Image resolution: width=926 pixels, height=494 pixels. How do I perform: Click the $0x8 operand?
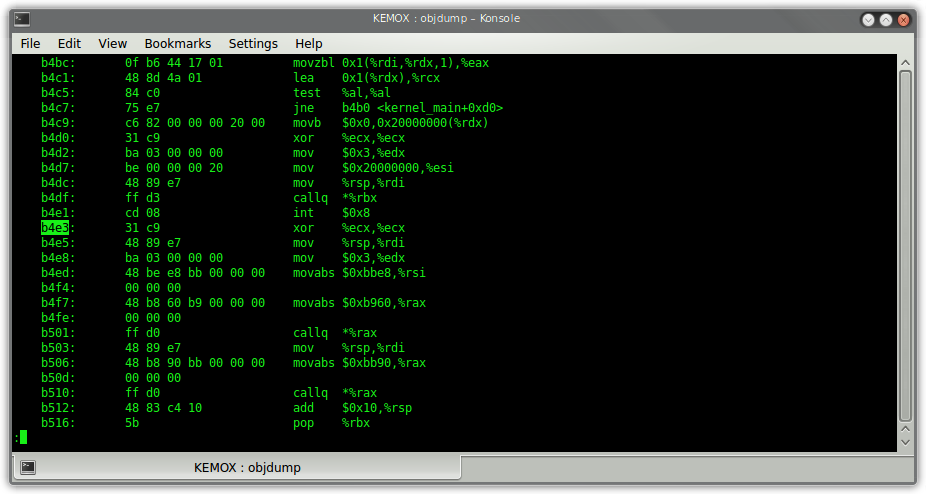356,213
